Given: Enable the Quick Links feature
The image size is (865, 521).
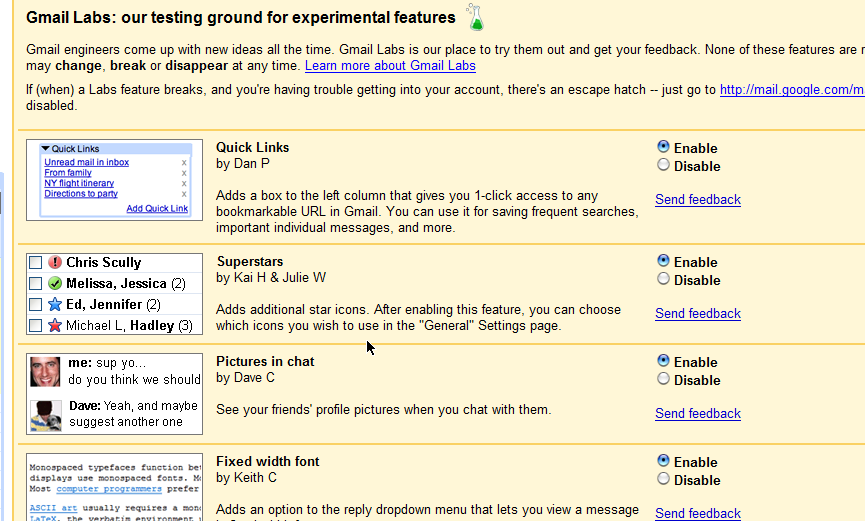Looking at the screenshot, I should pyautogui.click(x=663, y=146).
